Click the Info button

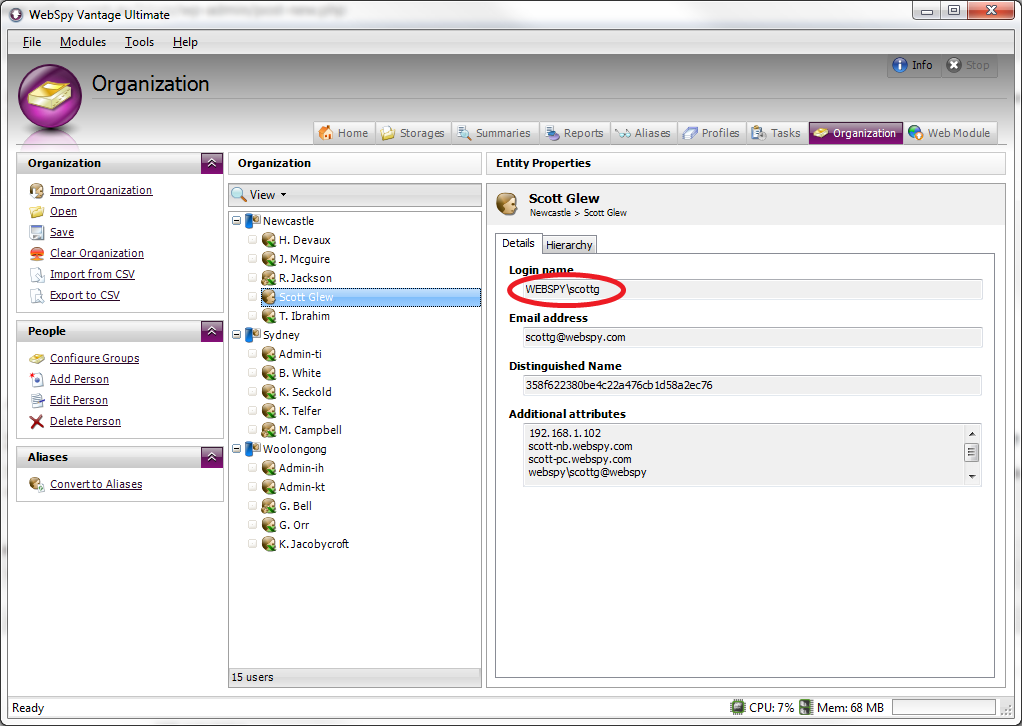tap(913, 65)
